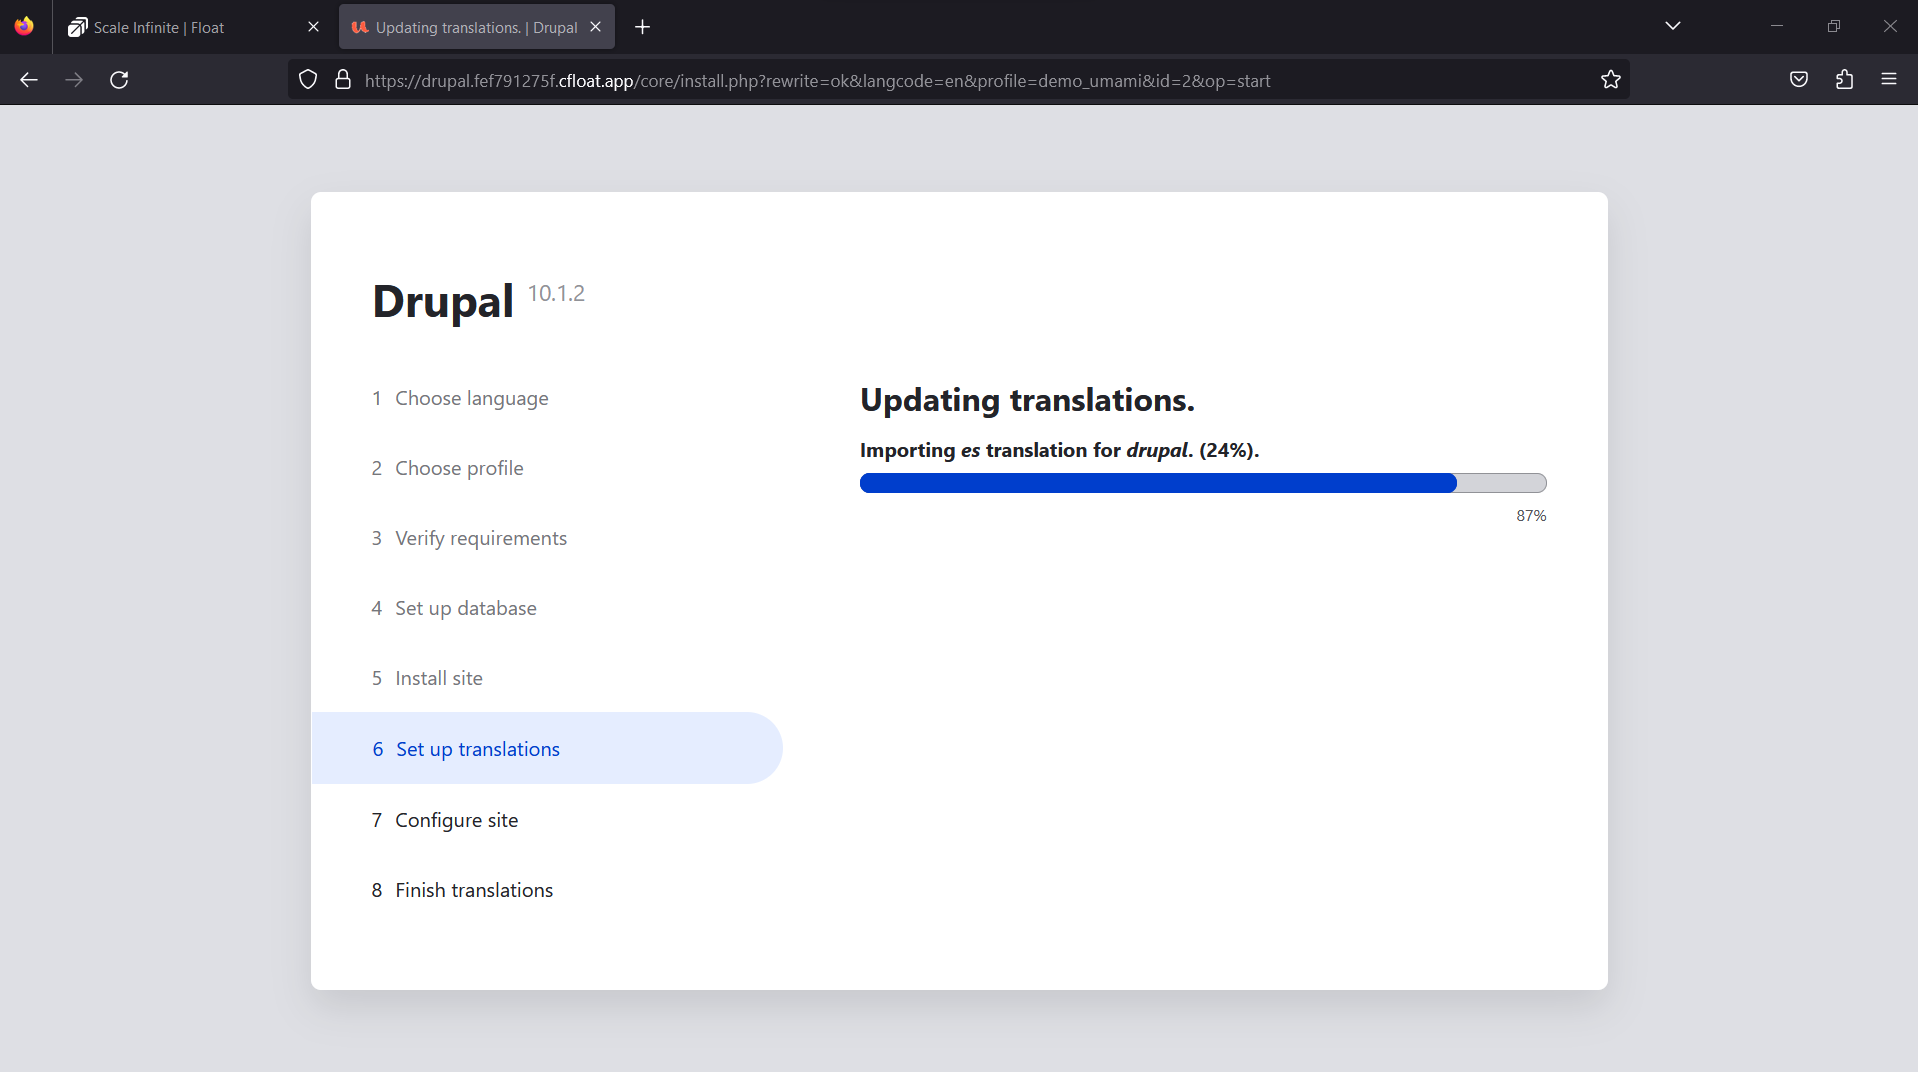This screenshot has width=1918, height=1072.
Task: Open the Firefox application menu
Action: (1889, 80)
